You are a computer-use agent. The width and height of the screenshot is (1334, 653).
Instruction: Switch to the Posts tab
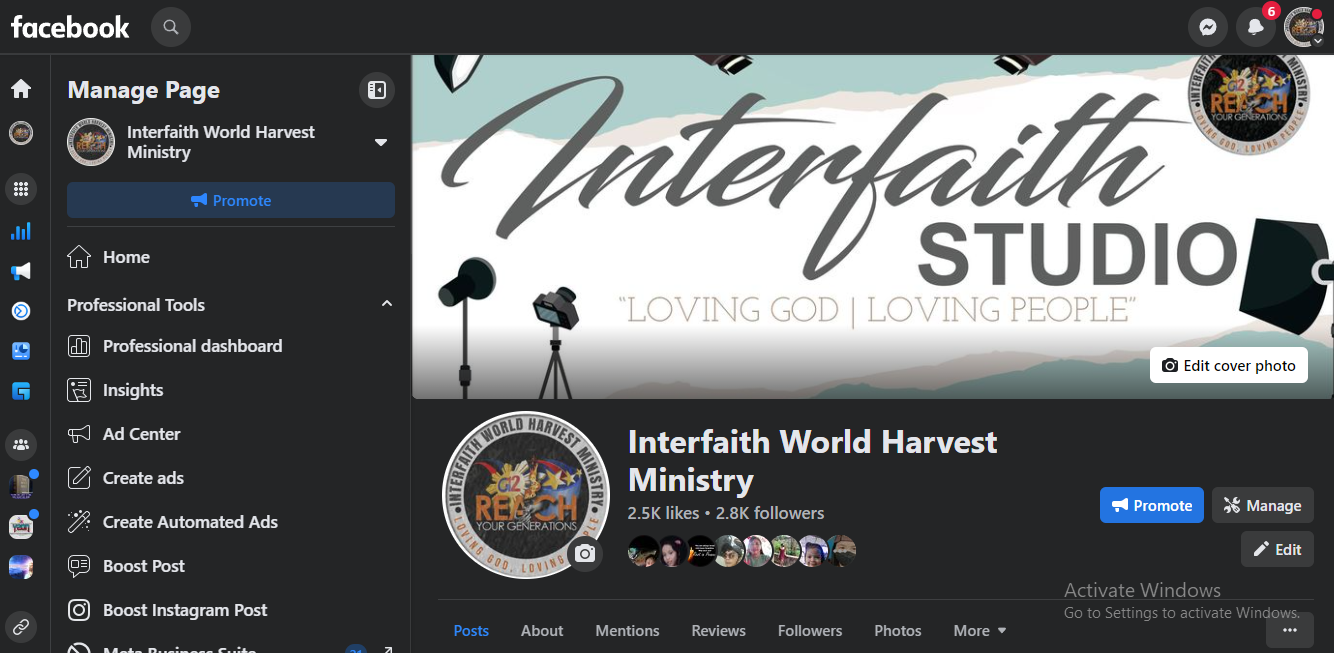(471, 630)
